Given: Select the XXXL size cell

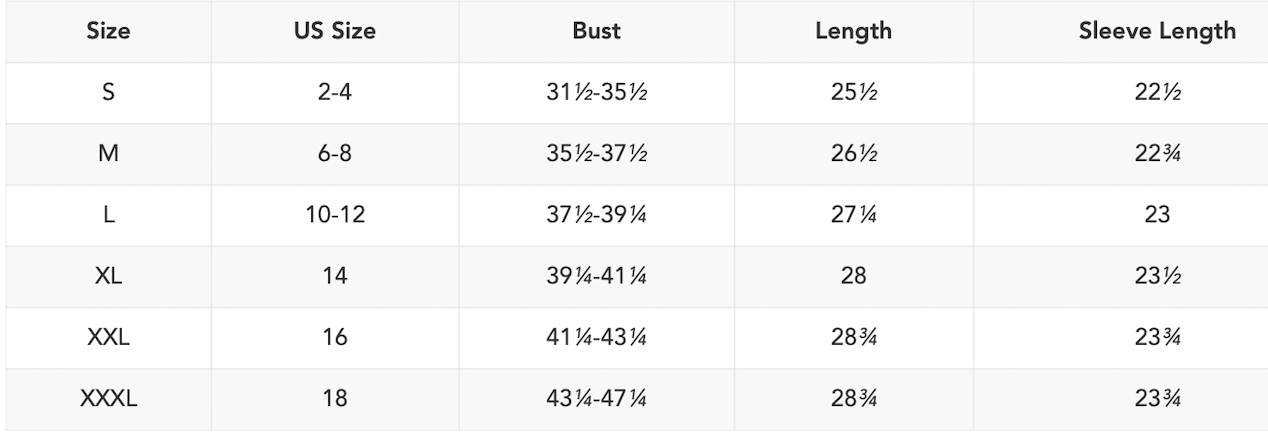Looking at the screenshot, I should click(x=108, y=399).
